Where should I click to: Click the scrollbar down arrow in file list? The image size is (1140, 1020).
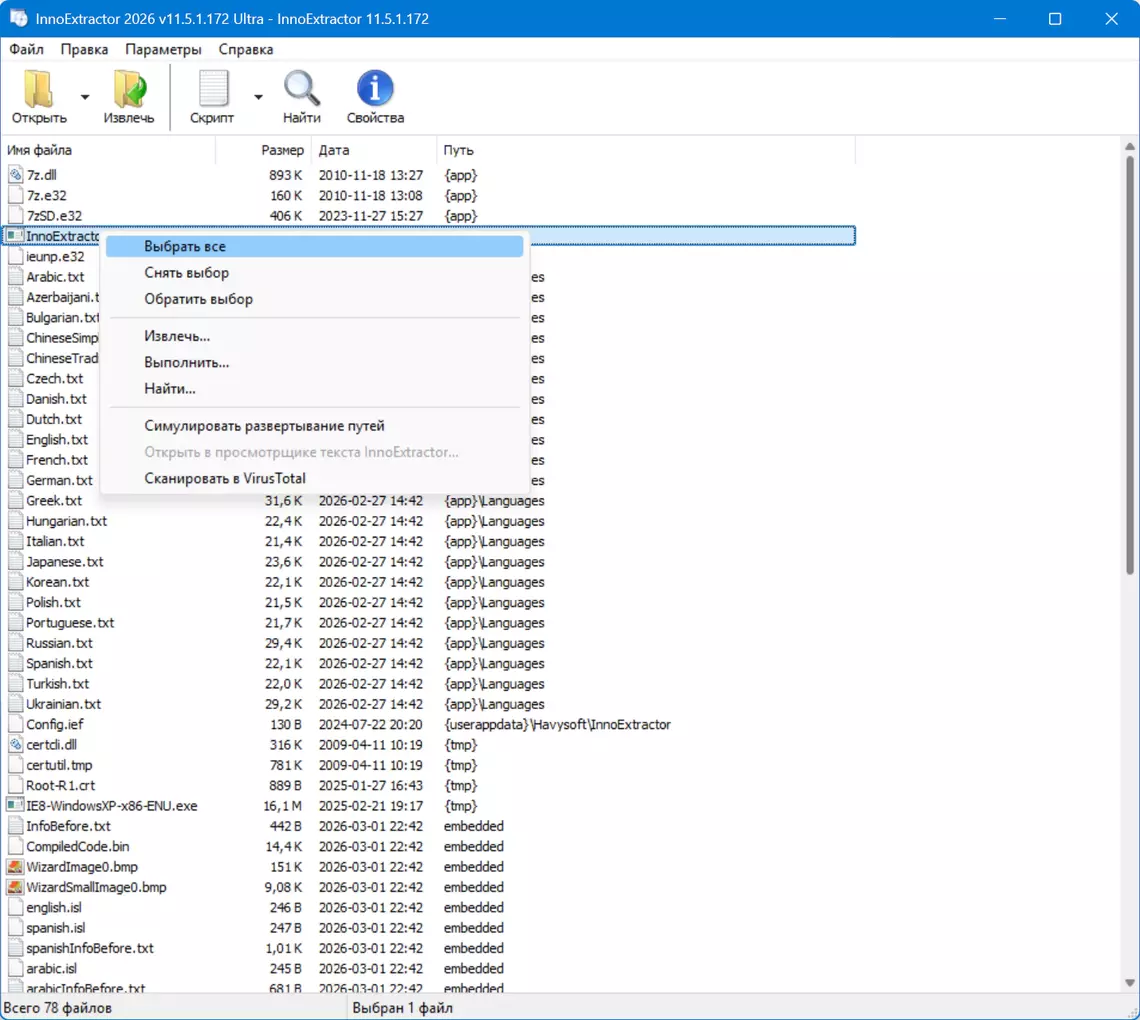[1130, 982]
